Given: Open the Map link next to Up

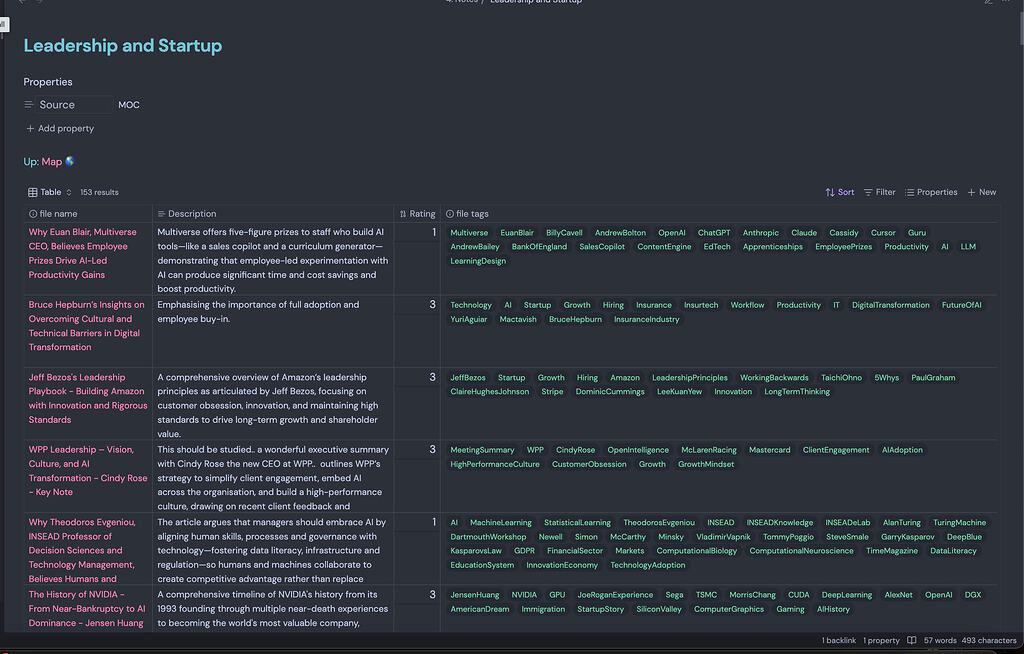Looking at the screenshot, I should click(52, 162).
